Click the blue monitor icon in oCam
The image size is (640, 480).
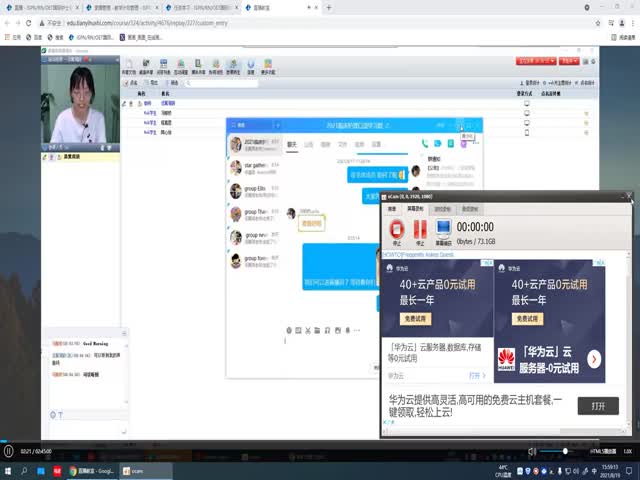tap(442, 231)
